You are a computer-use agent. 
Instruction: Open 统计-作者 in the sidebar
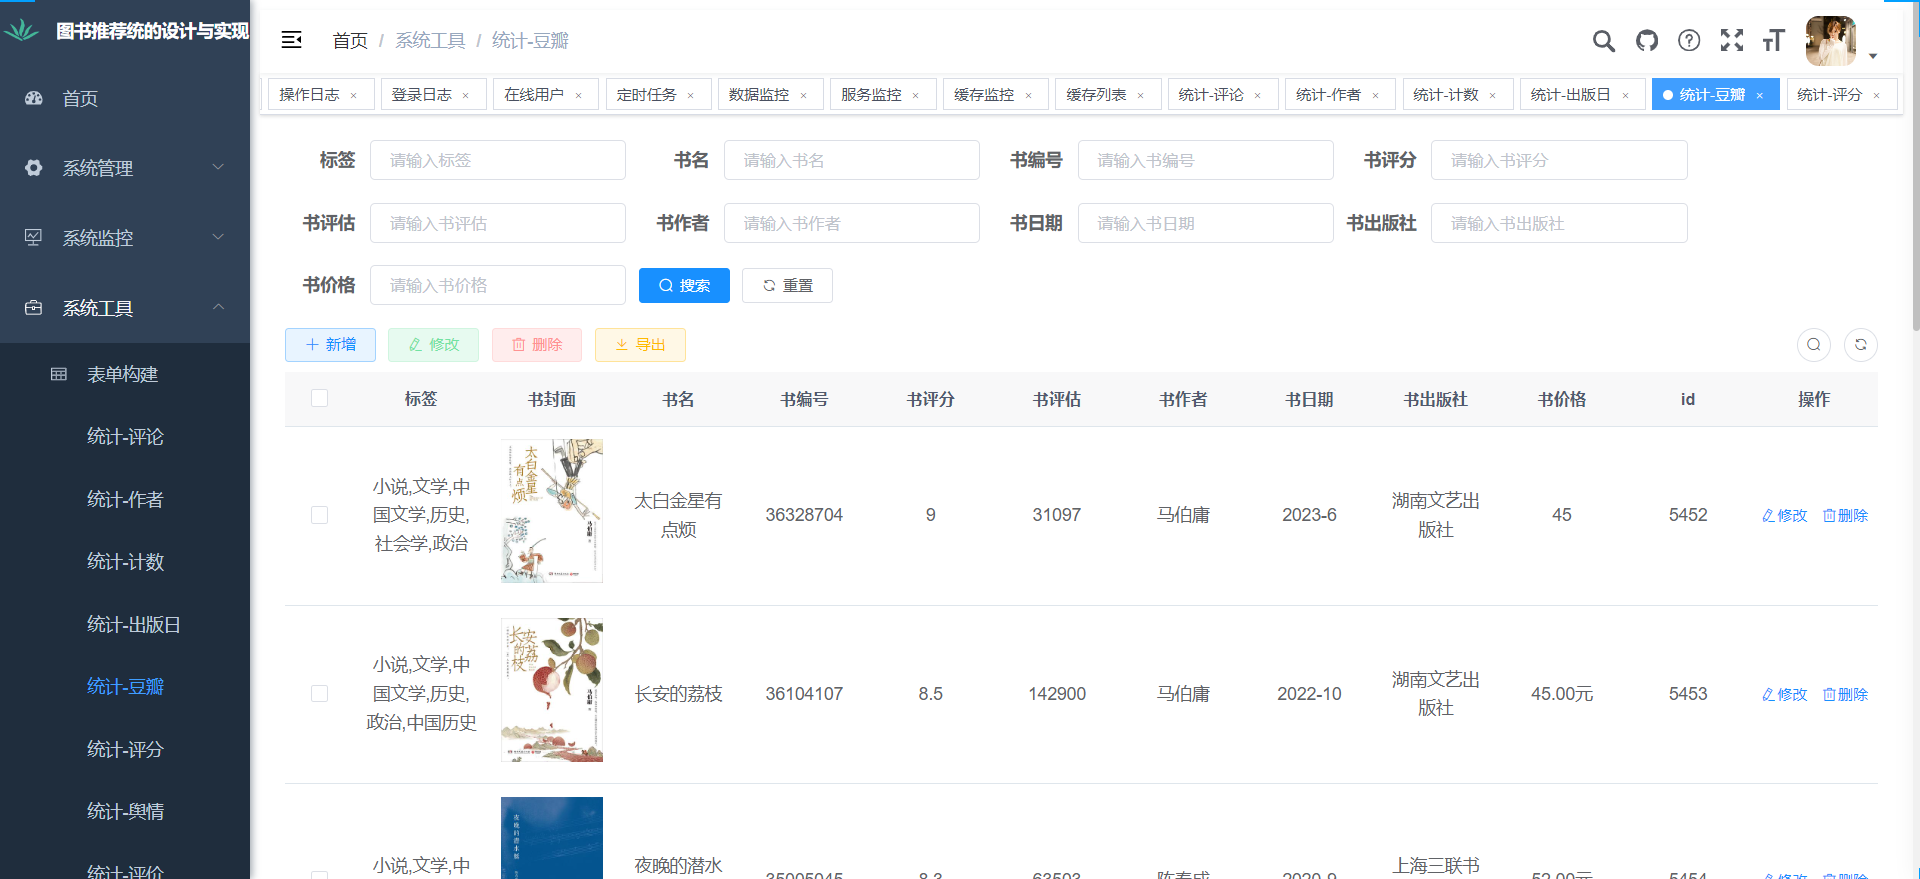(125, 499)
